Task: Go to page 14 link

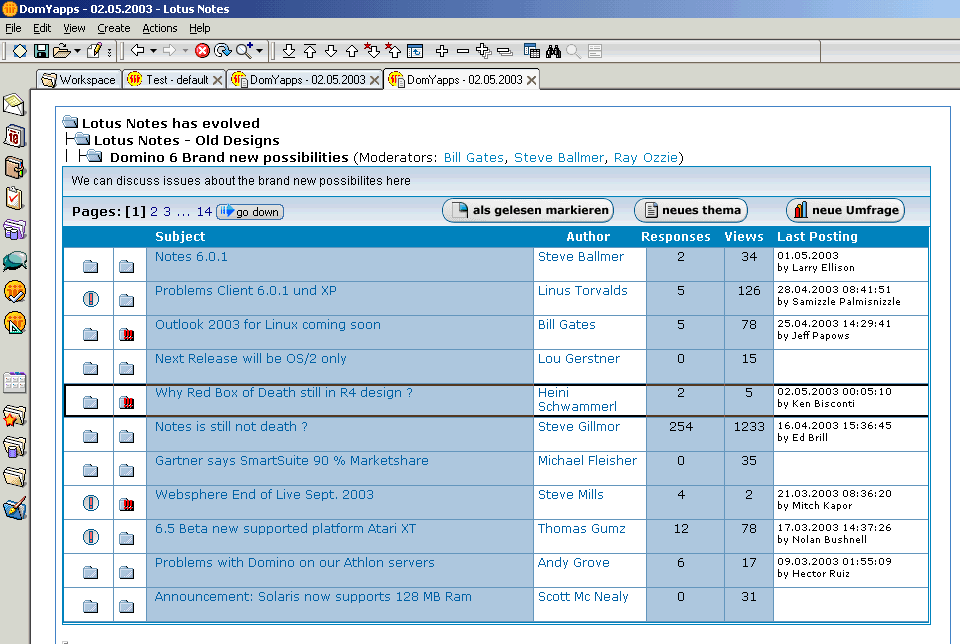Action: (x=204, y=212)
